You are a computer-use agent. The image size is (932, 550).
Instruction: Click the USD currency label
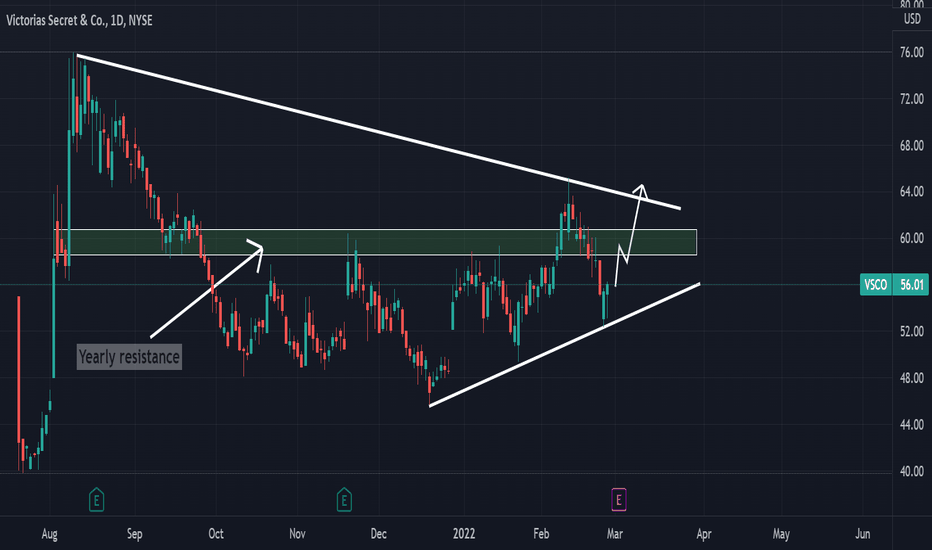pos(912,19)
